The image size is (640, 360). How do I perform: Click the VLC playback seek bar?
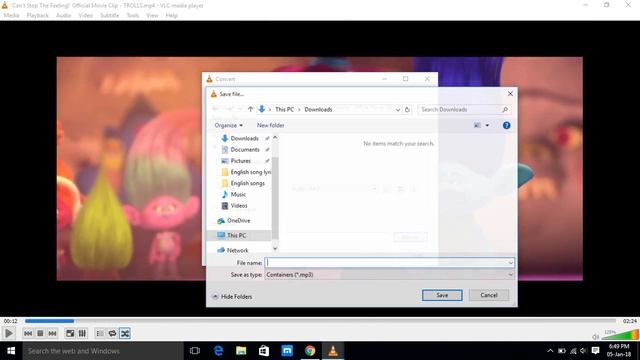(320, 321)
